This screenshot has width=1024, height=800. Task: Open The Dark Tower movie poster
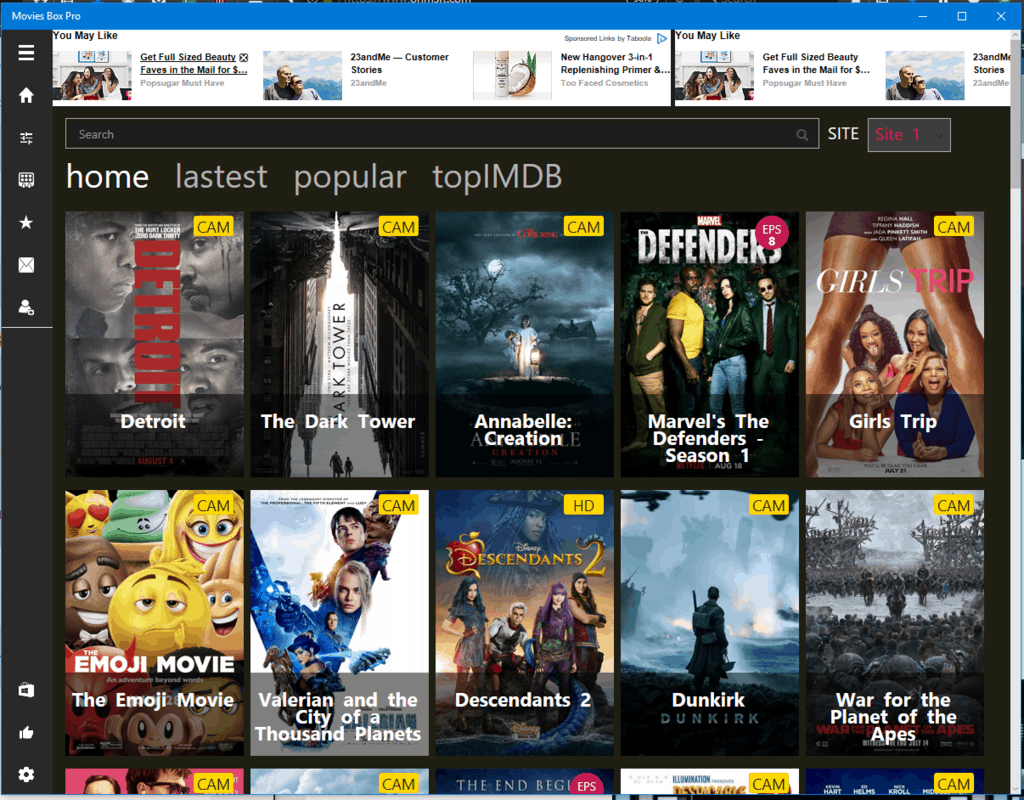point(340,344)
